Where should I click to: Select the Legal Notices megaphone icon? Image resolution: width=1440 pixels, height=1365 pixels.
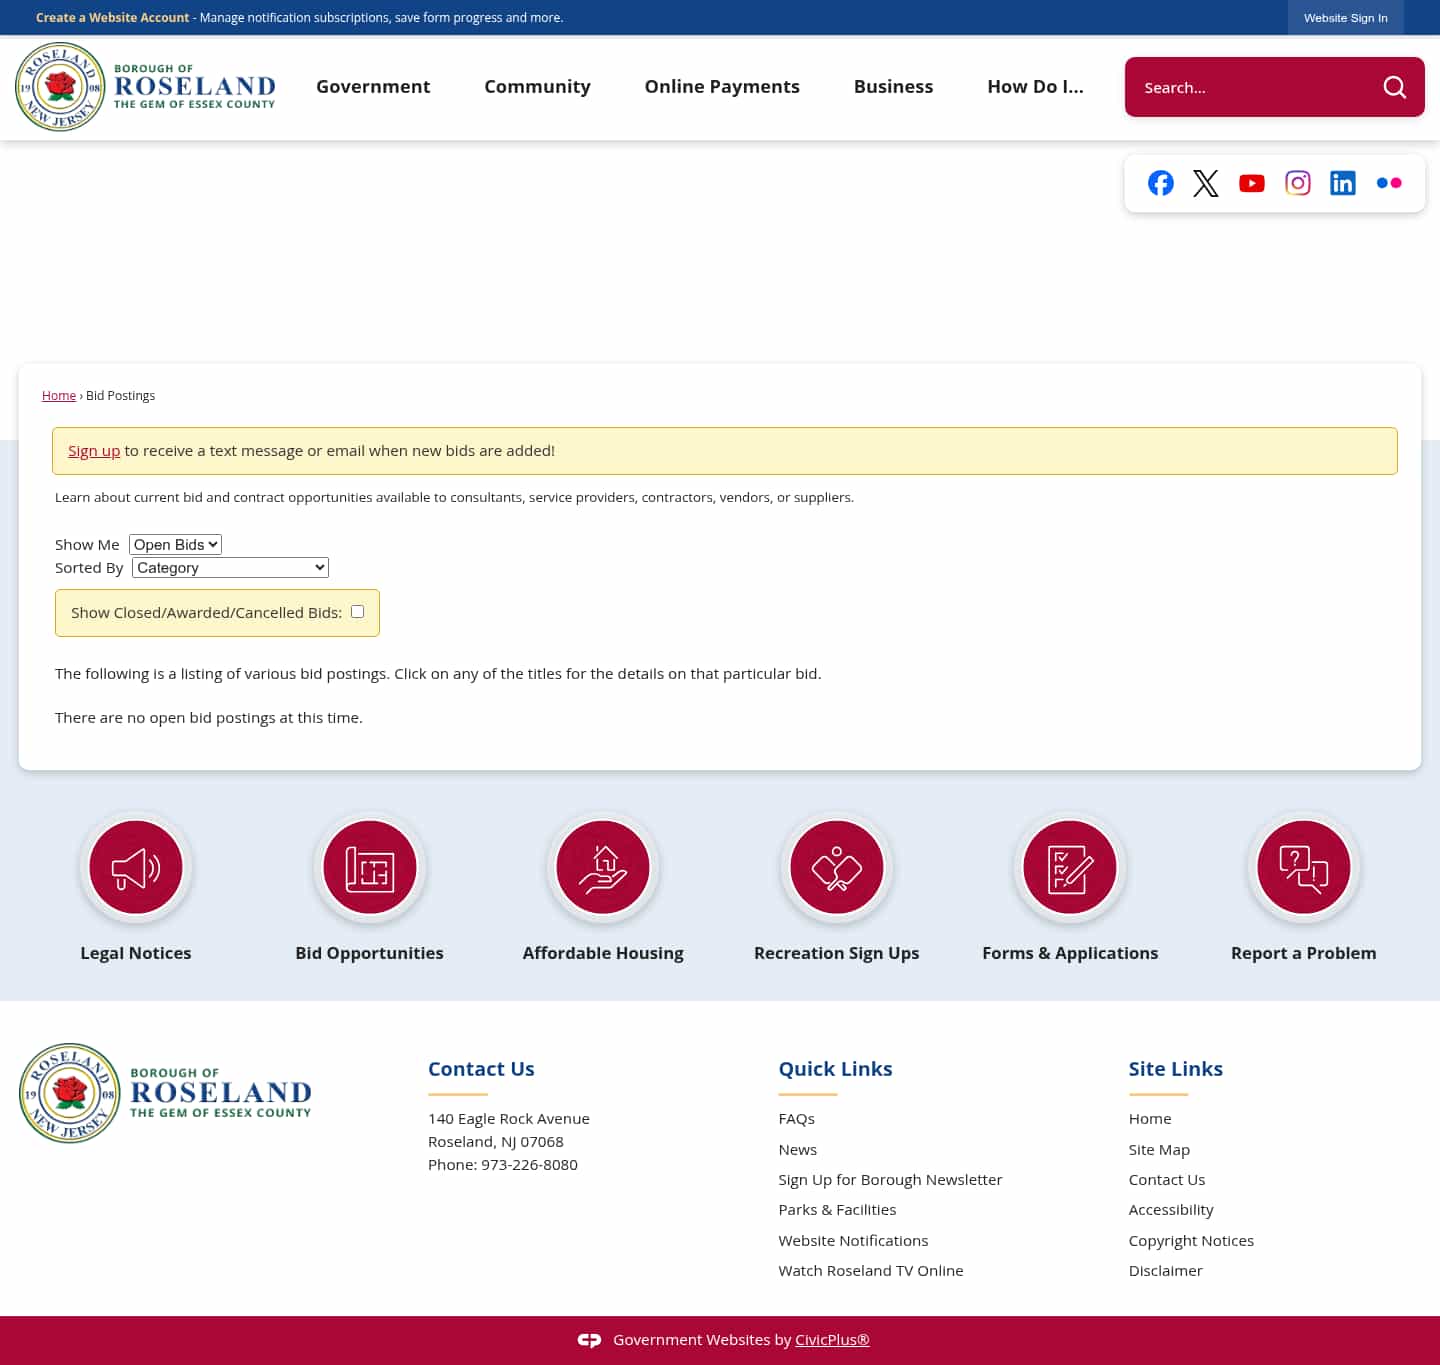point(136,867)
